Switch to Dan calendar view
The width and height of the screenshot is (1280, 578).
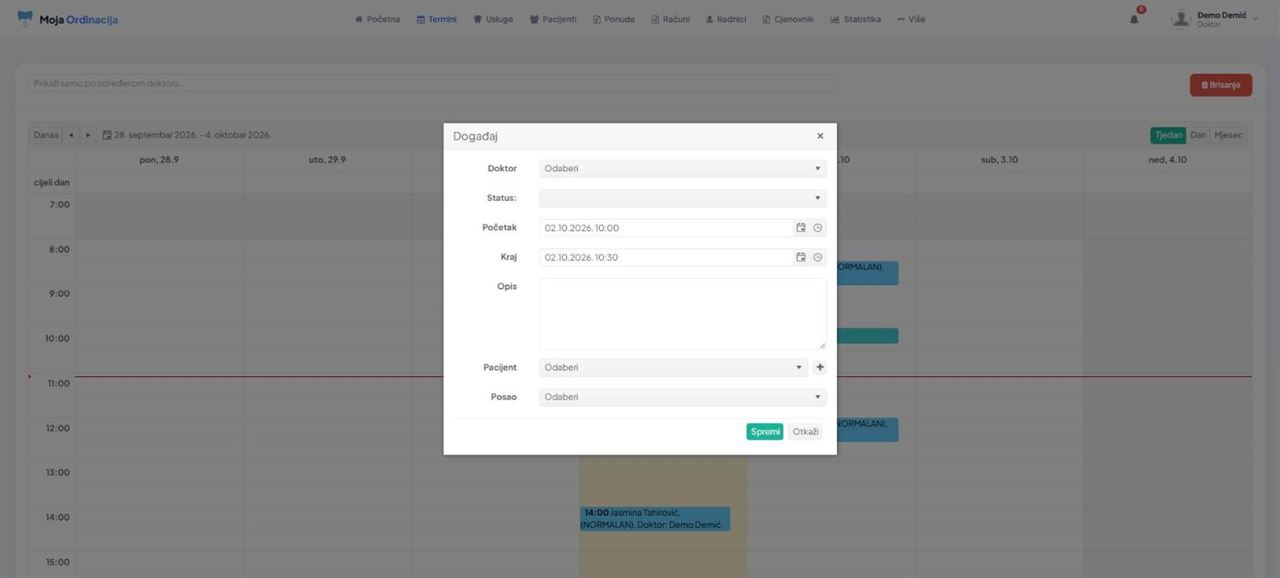[1198, 135]
